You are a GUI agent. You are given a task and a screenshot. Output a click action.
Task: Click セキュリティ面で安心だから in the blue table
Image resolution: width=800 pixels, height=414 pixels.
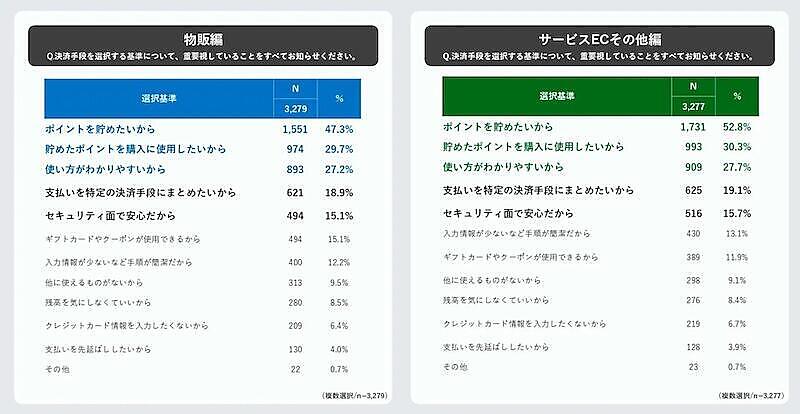tap(111, 214)
